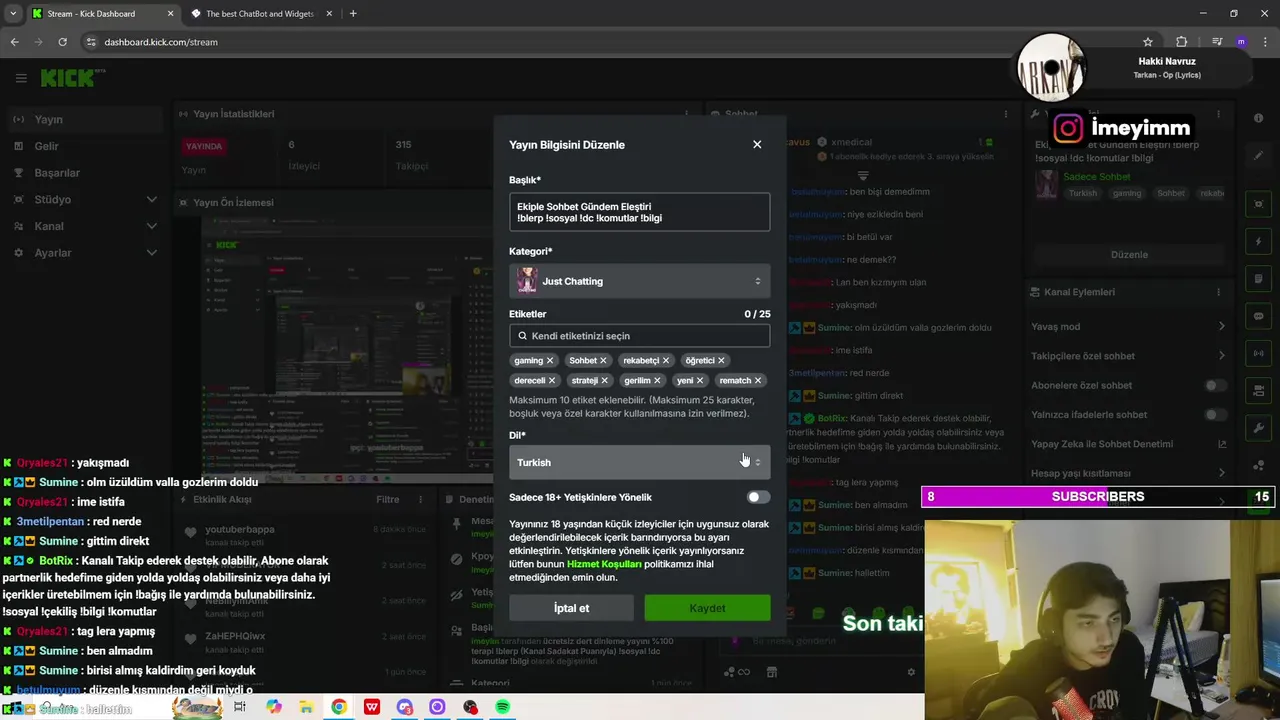Remove the dereceli tag
1280x720 pixels.
click(x=552, y=381)
